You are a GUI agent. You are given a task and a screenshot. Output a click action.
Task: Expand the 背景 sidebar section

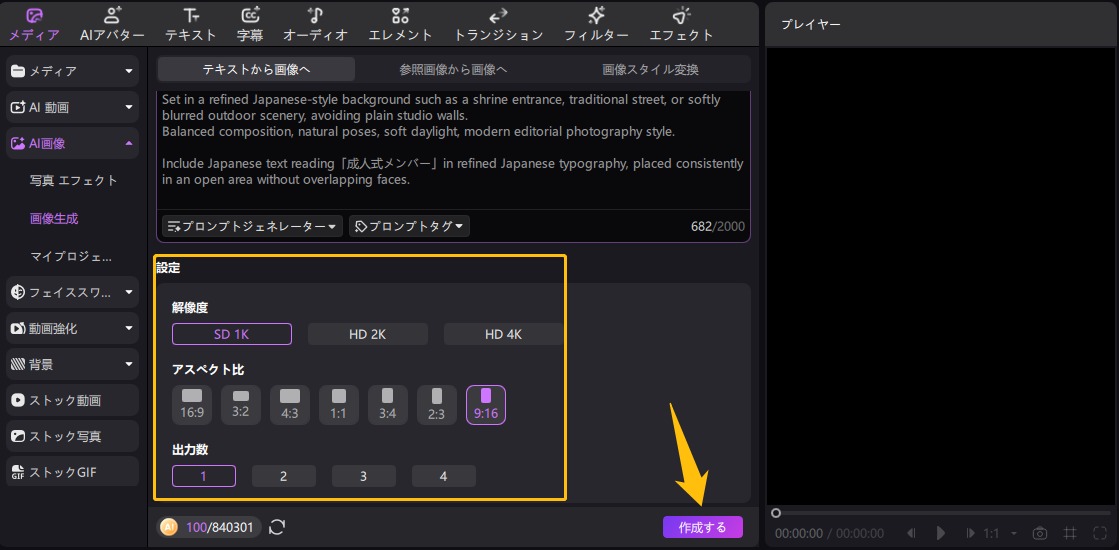pos(72,365)
